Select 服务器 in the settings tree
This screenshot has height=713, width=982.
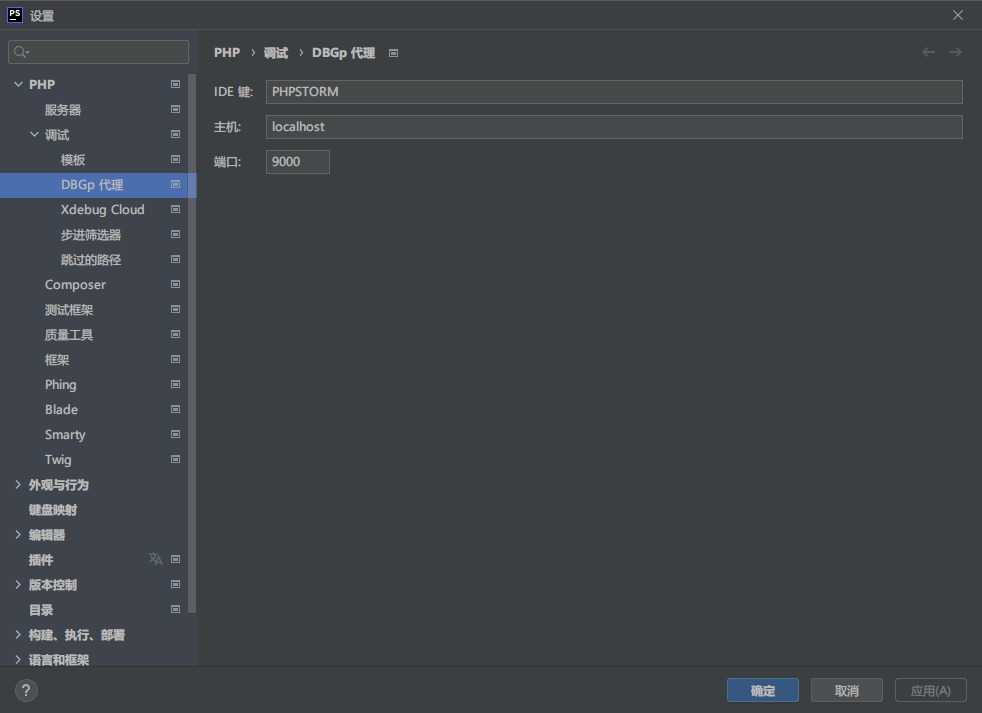pyautogui.click(x=63, y=110)
